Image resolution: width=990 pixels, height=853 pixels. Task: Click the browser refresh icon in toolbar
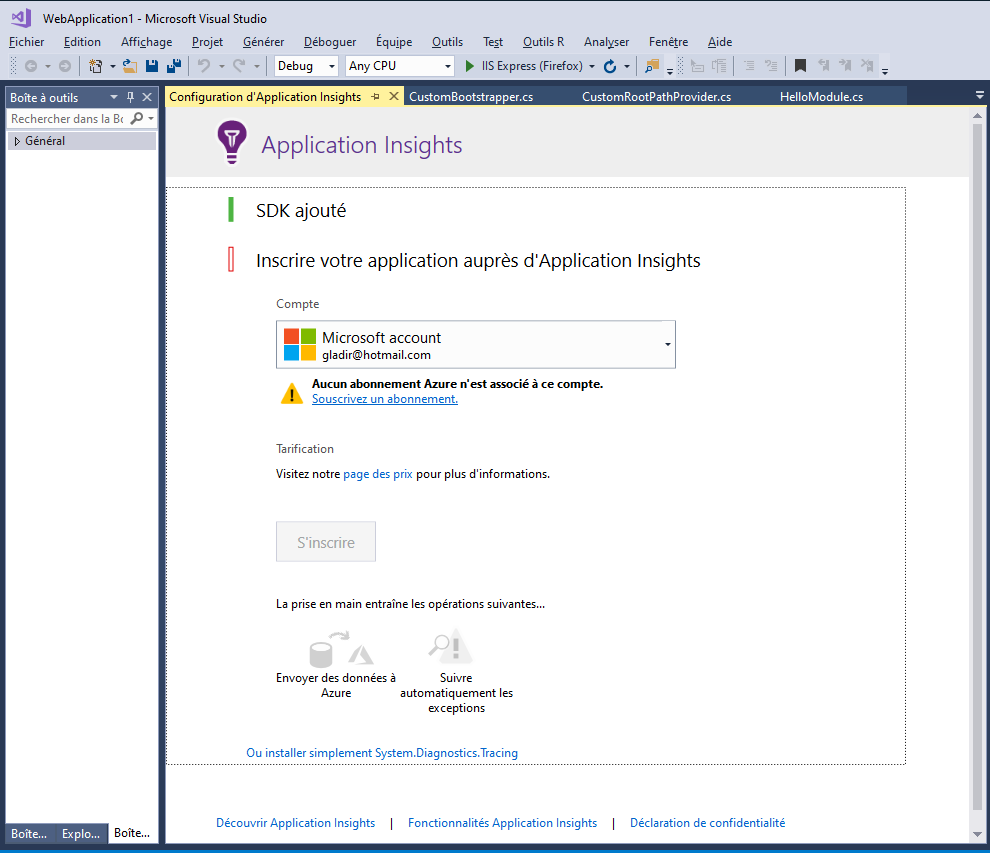coord(609,66)
